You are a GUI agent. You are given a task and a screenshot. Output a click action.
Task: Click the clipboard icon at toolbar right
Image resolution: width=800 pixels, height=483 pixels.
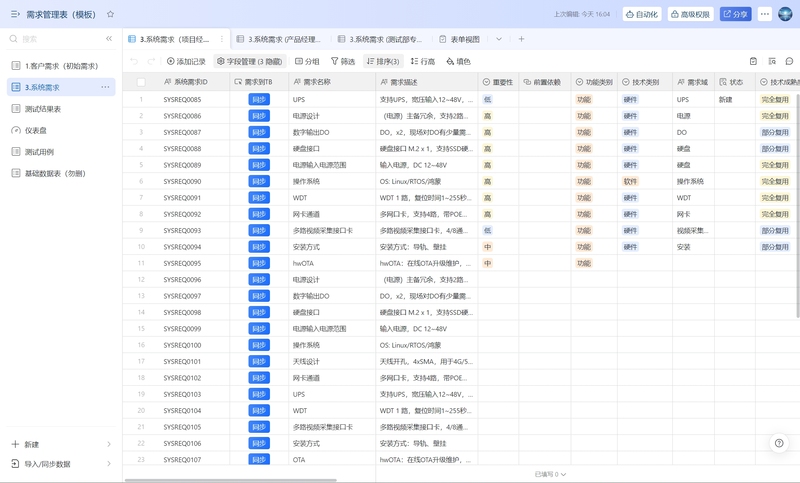click(753, 61)
